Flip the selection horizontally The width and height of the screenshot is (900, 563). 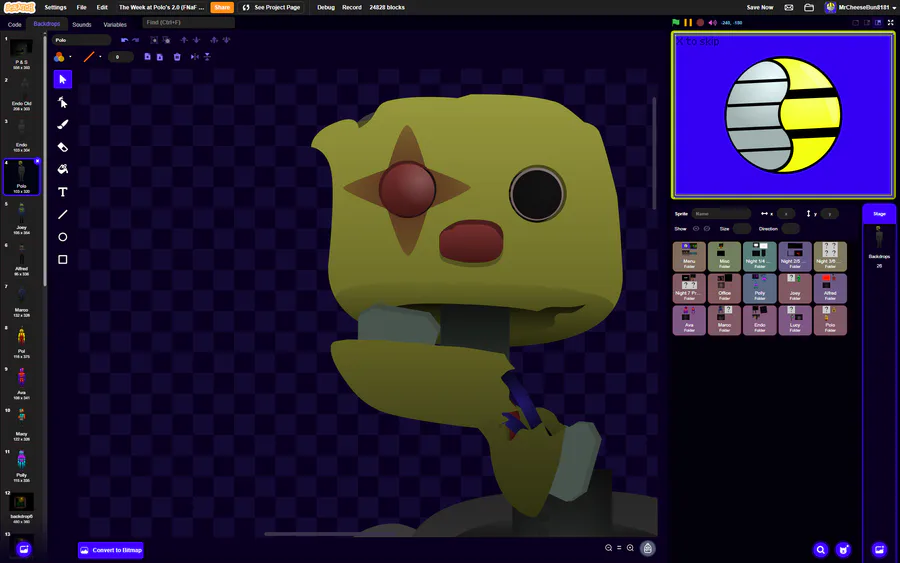[195, 57]
